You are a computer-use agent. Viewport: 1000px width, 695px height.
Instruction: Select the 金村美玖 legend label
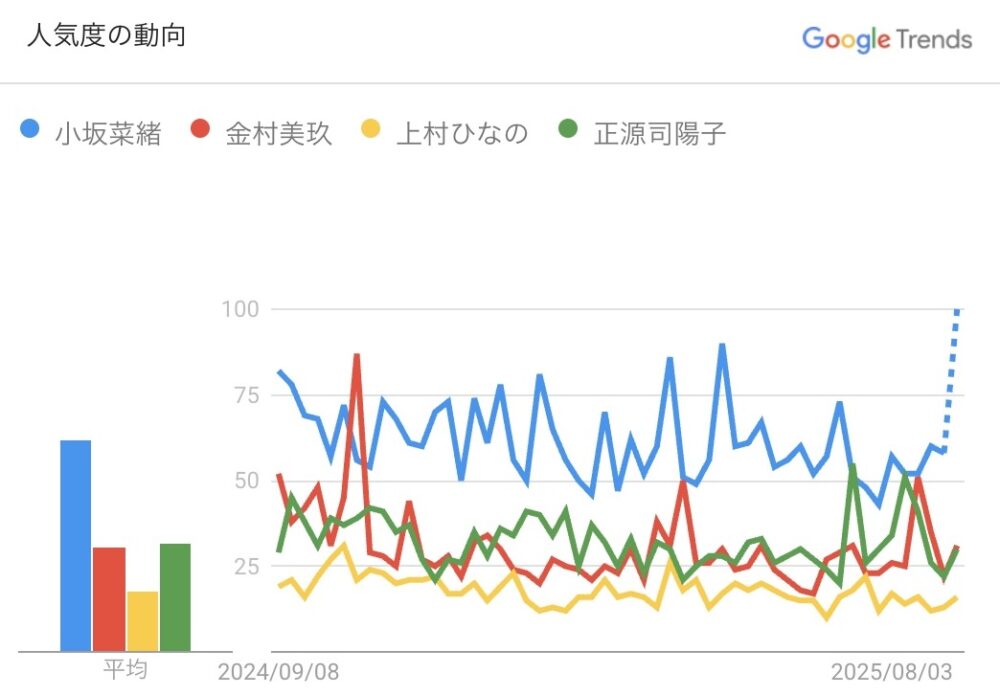278,133
